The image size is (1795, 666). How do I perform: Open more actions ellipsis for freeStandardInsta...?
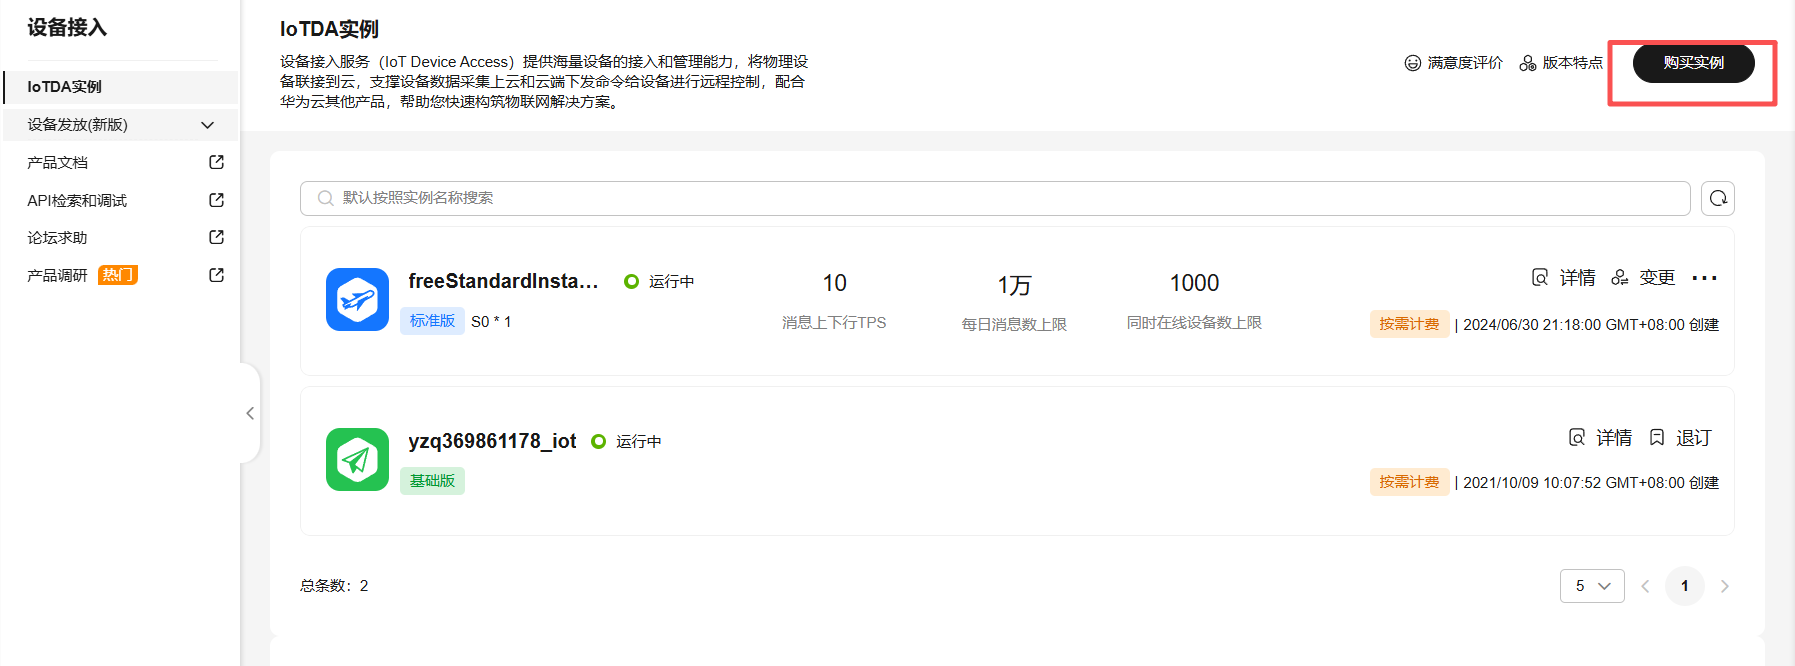[1704, 278]
